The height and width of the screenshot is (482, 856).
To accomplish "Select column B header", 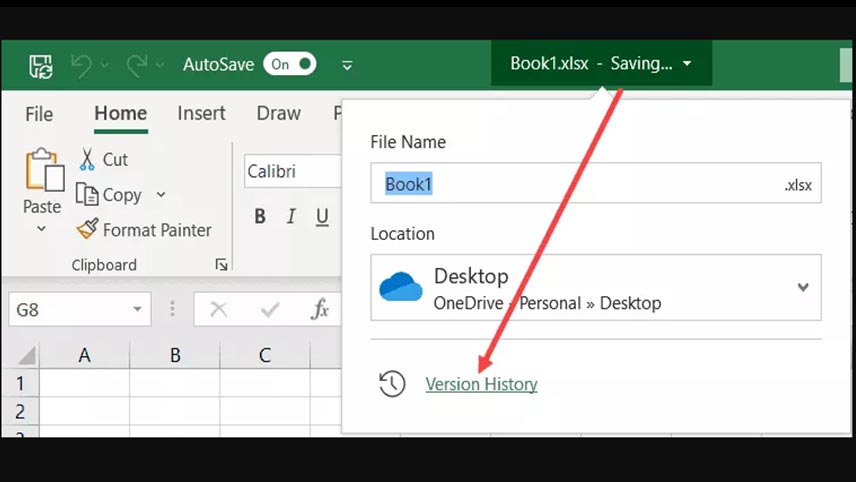I will tap(175, 355).
